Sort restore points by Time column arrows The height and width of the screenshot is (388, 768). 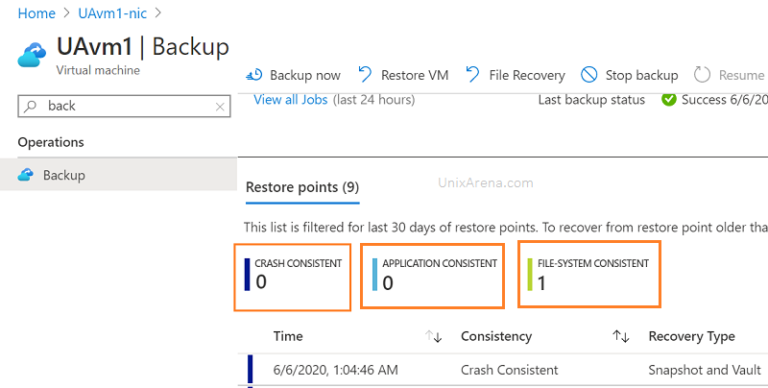pyautogui.click(x=433, y=337)
